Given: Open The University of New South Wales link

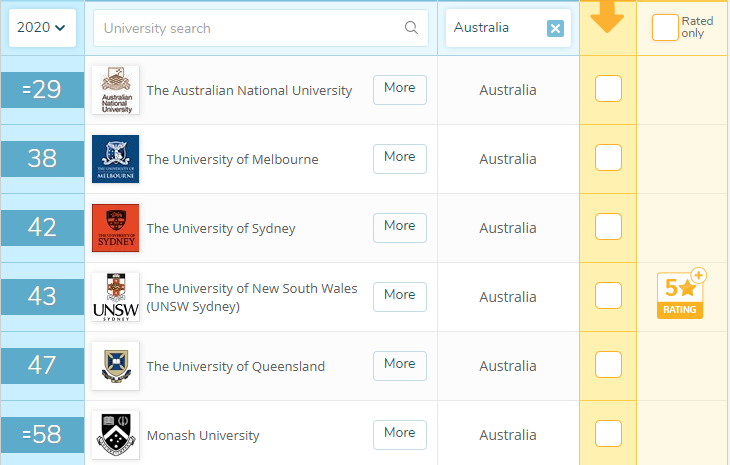Looking at the screenshot, I should 252,297.
